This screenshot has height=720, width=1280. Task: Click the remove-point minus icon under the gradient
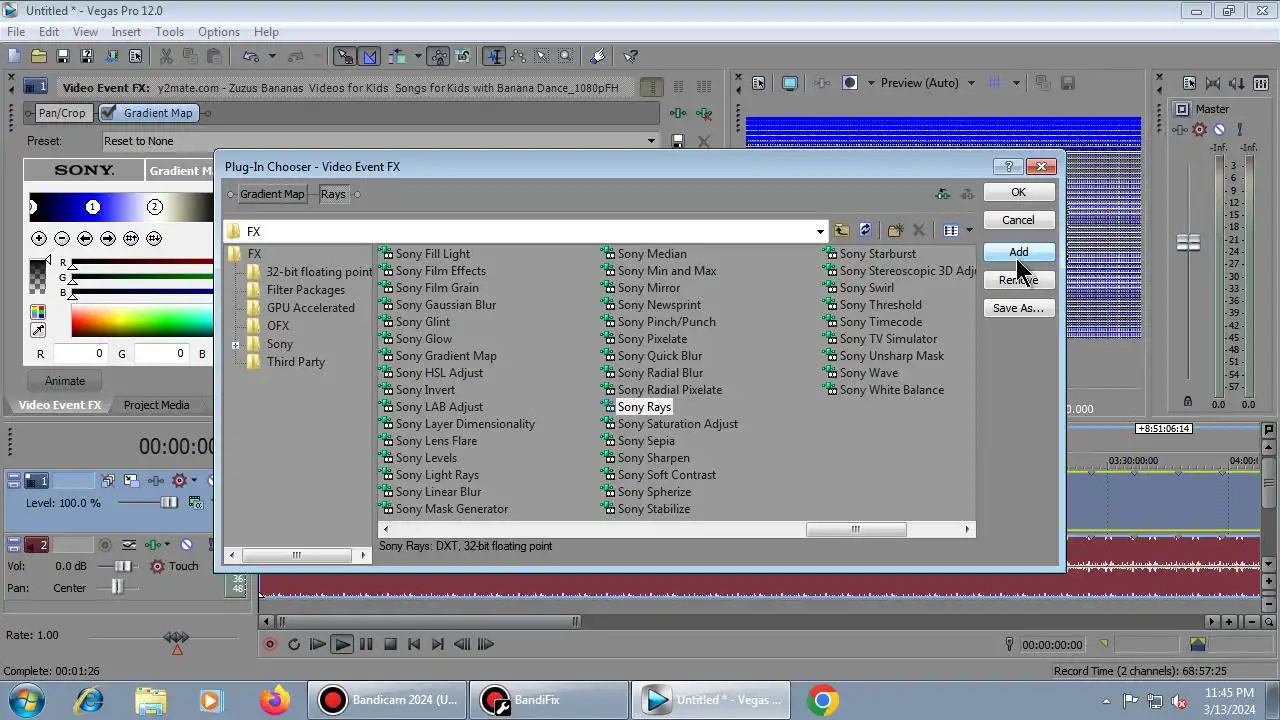click(x=62, y=238)
